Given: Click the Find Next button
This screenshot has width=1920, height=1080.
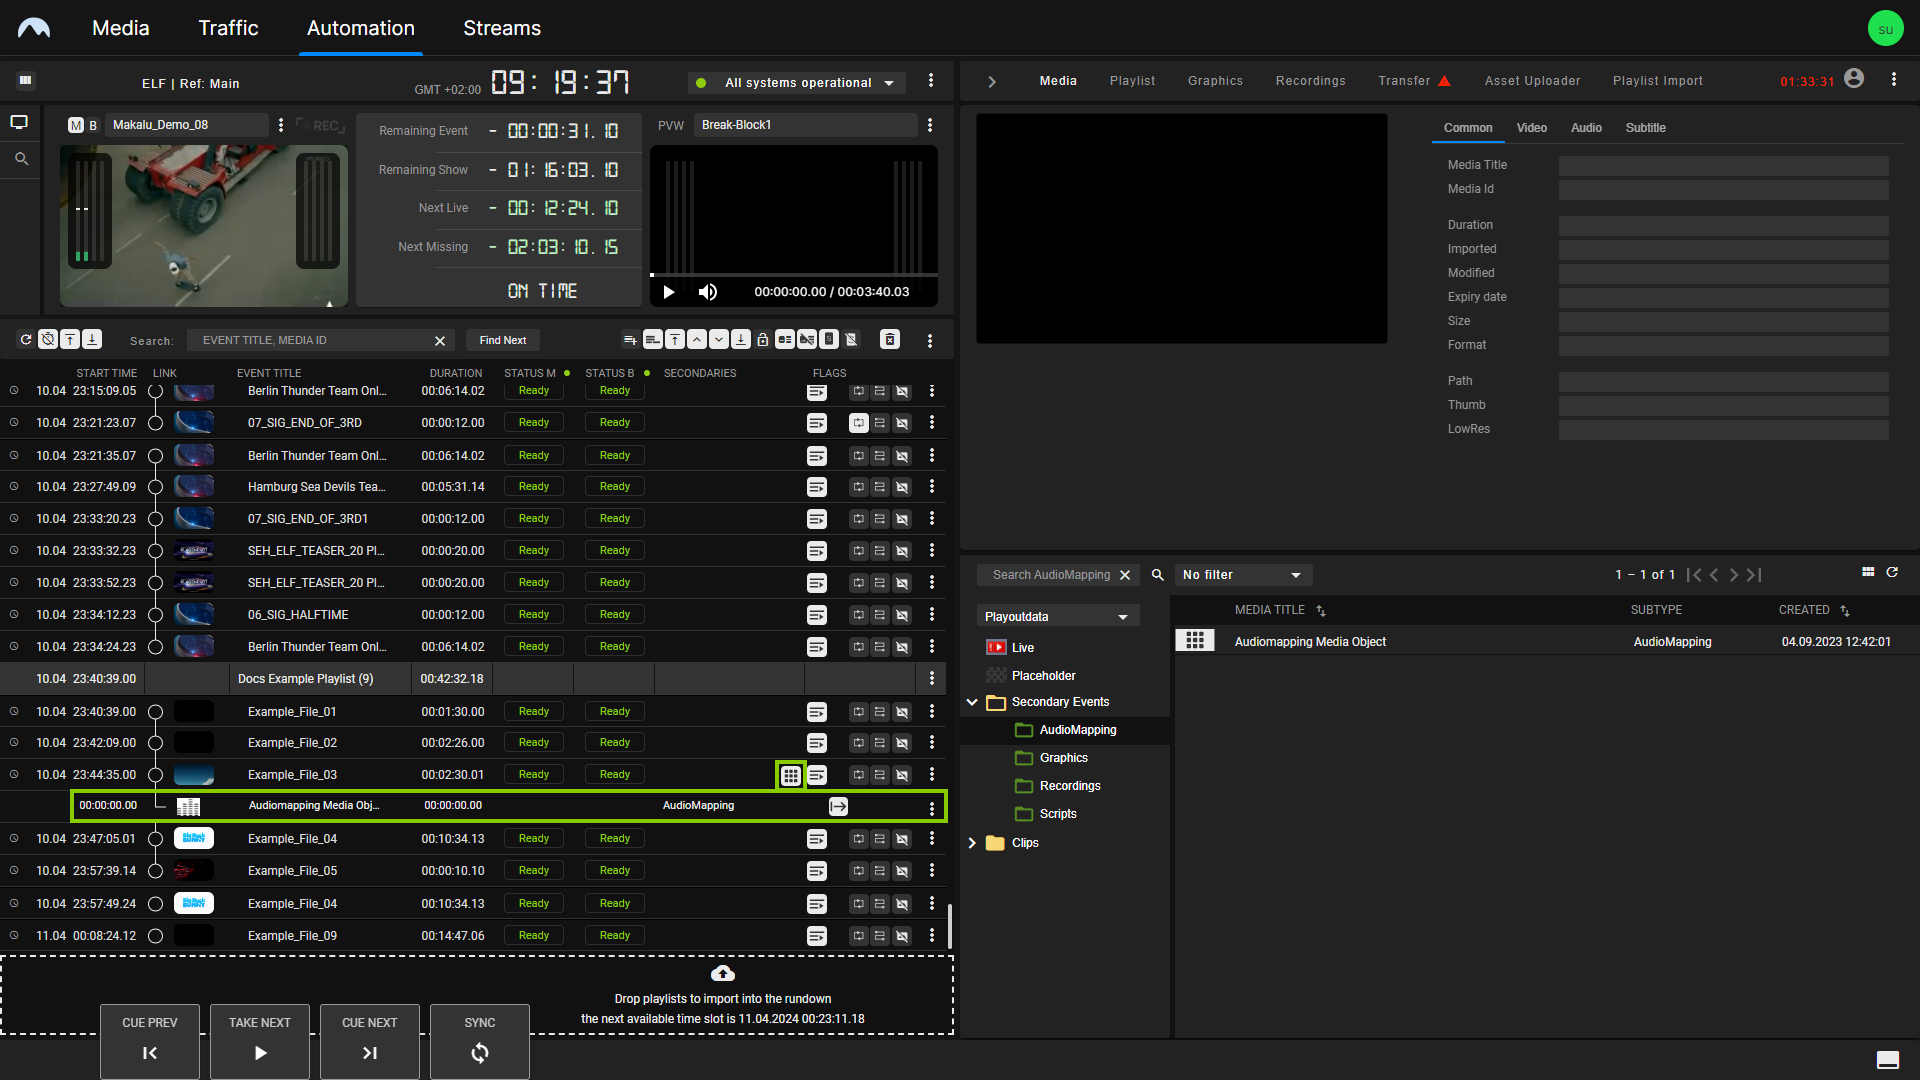Looking at the screenshot, I should click(503, 340).
